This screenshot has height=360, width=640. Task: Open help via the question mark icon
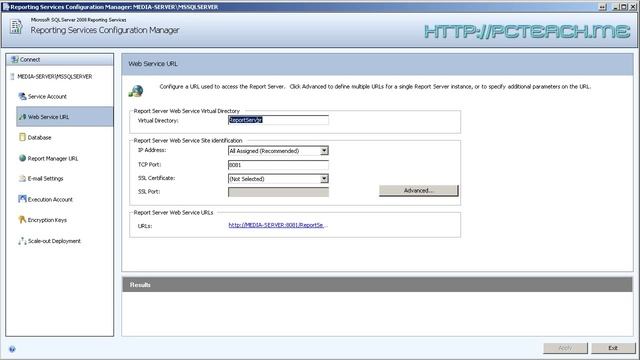click(x=12, y=349)
